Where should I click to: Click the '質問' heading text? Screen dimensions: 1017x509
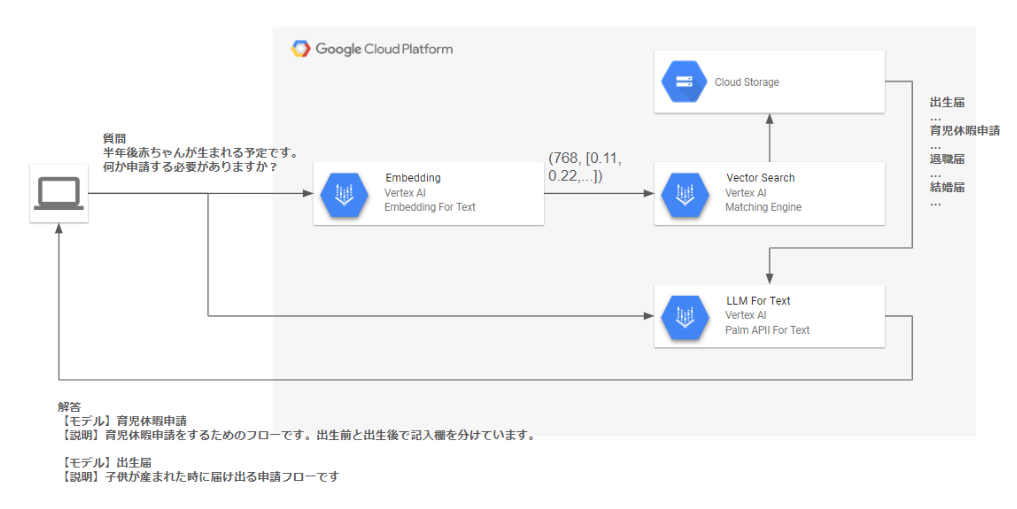114,139
